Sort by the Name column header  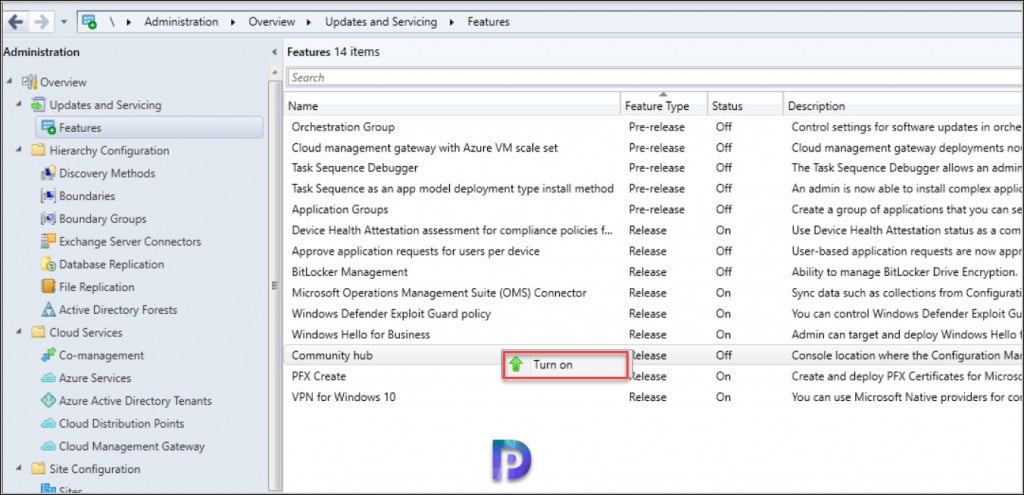453,106
